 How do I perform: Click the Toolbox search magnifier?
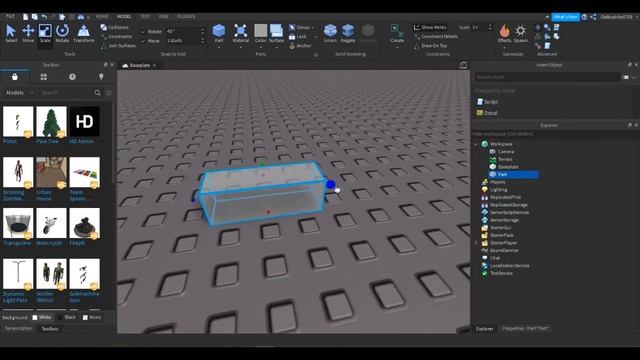point(98,93)
